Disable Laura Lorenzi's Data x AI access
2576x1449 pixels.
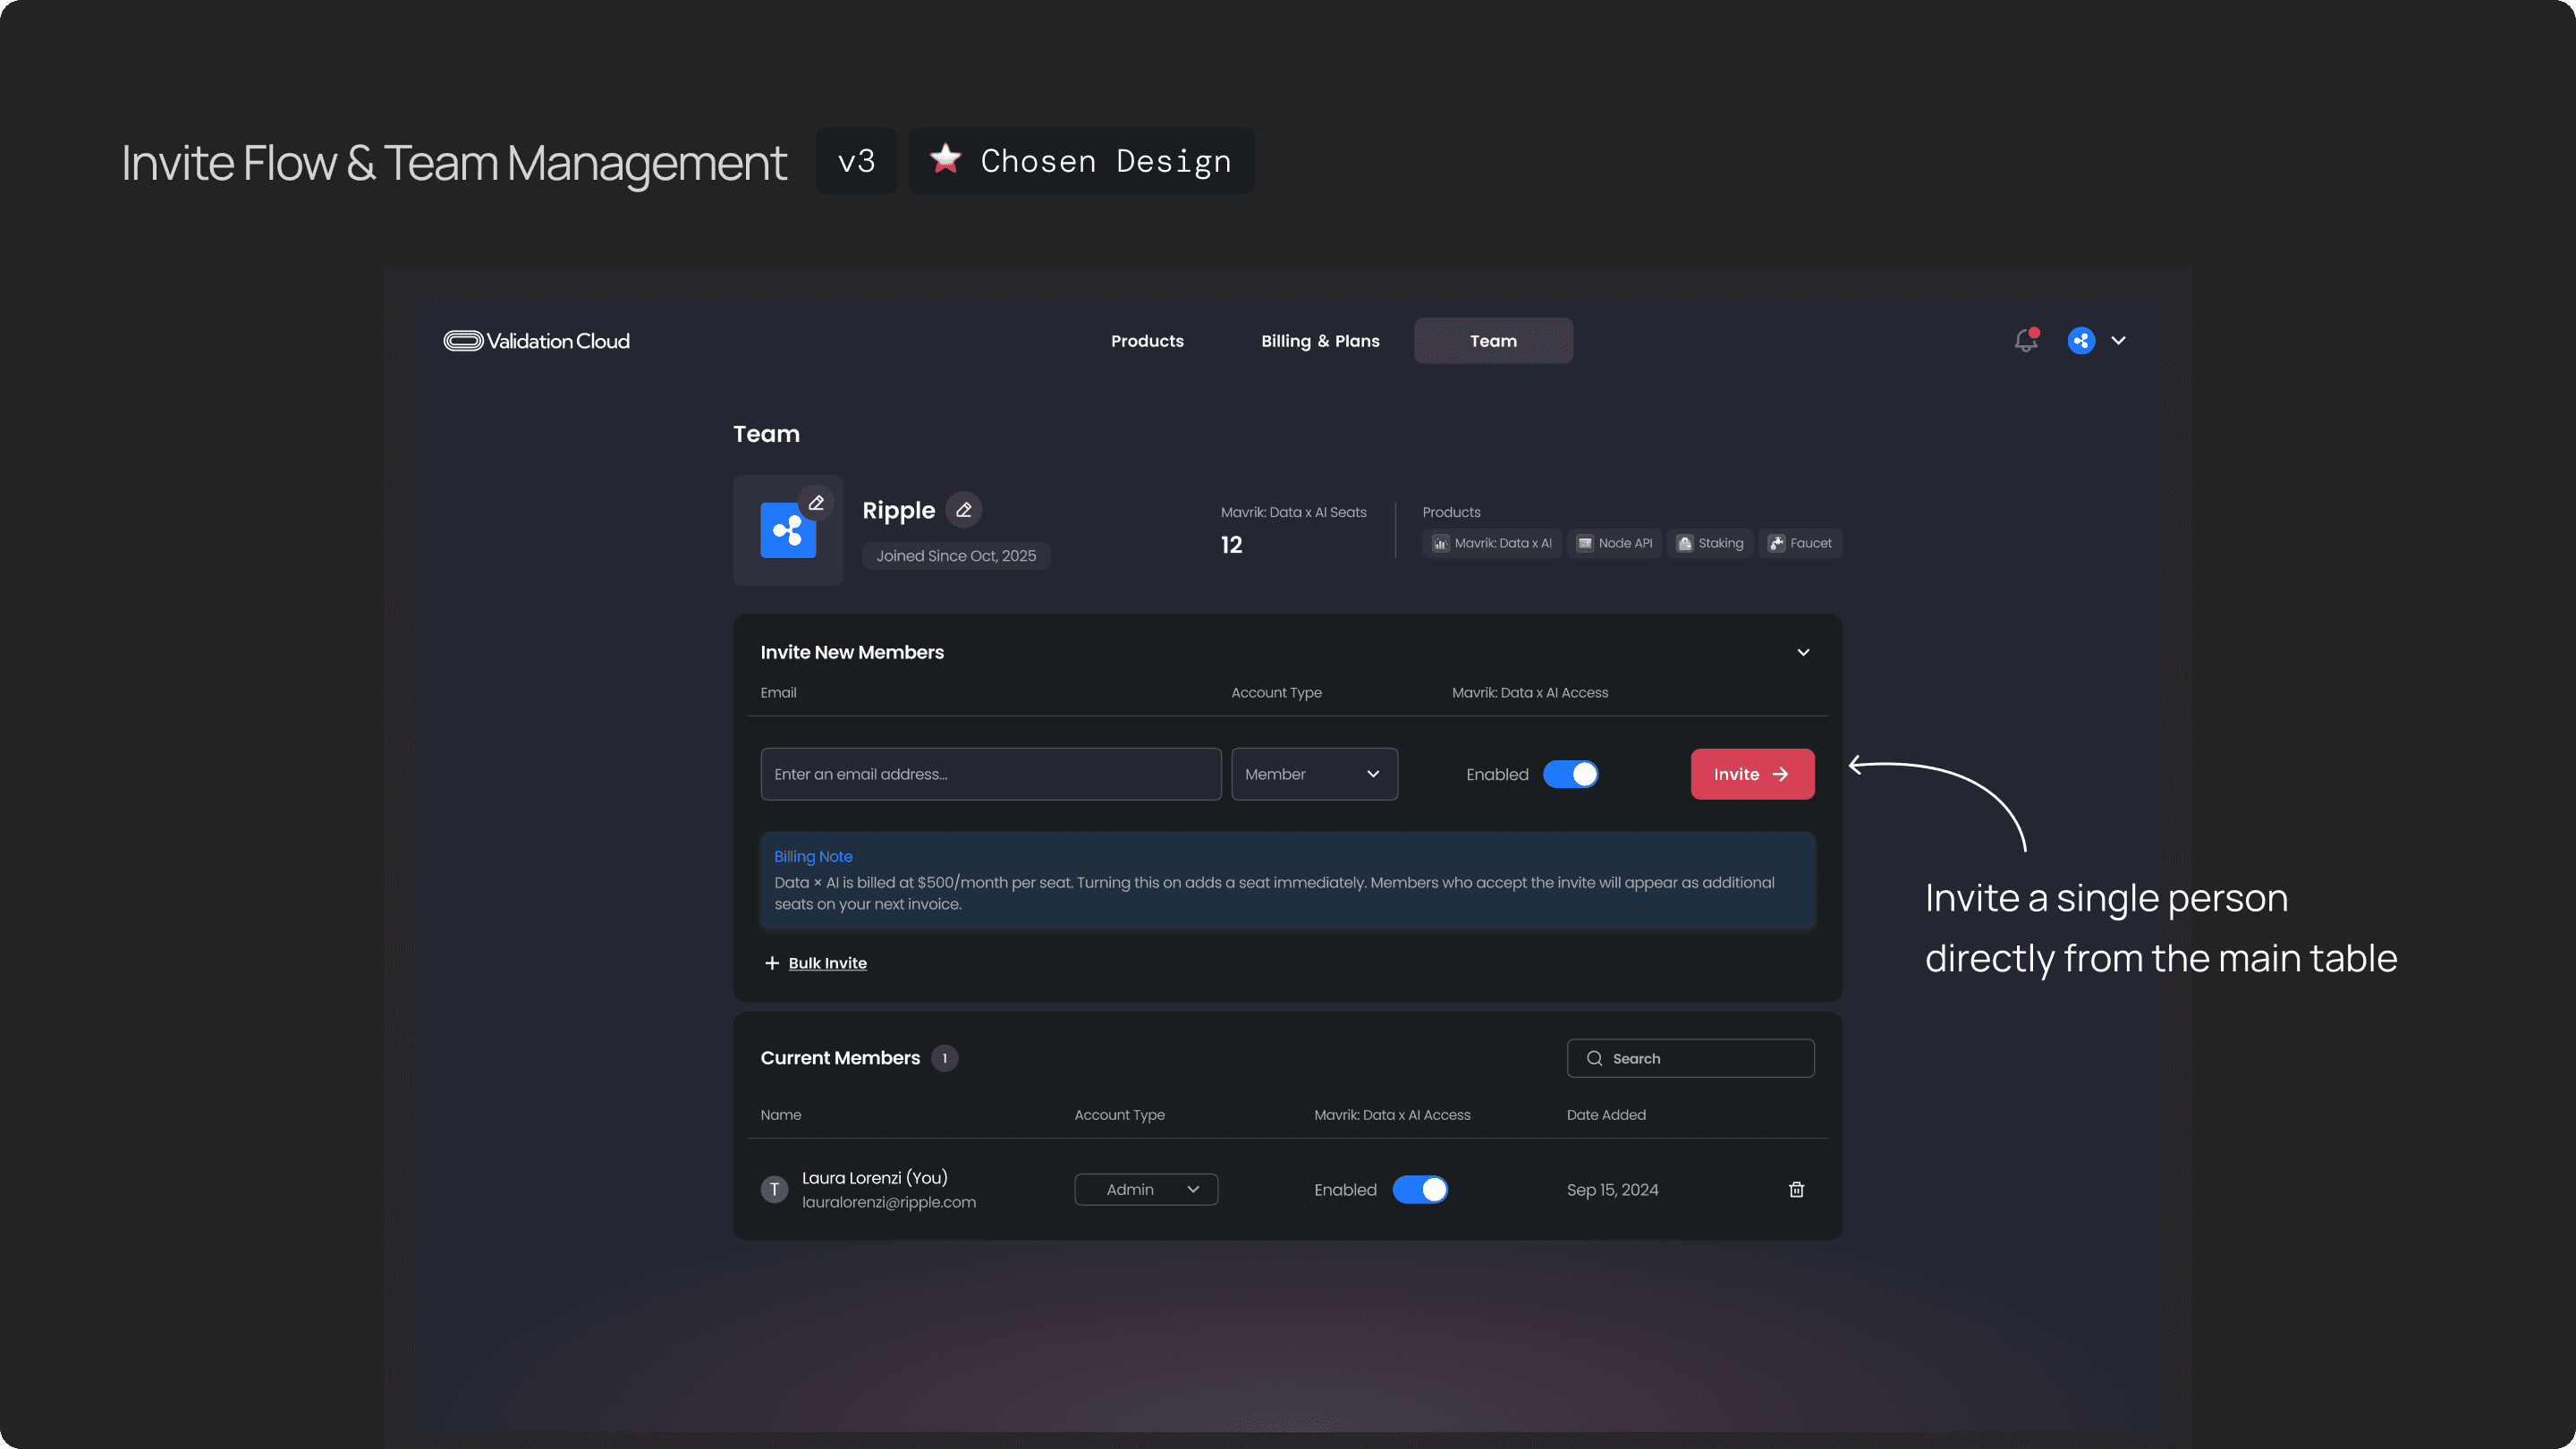click(x=1420, y=1189)
